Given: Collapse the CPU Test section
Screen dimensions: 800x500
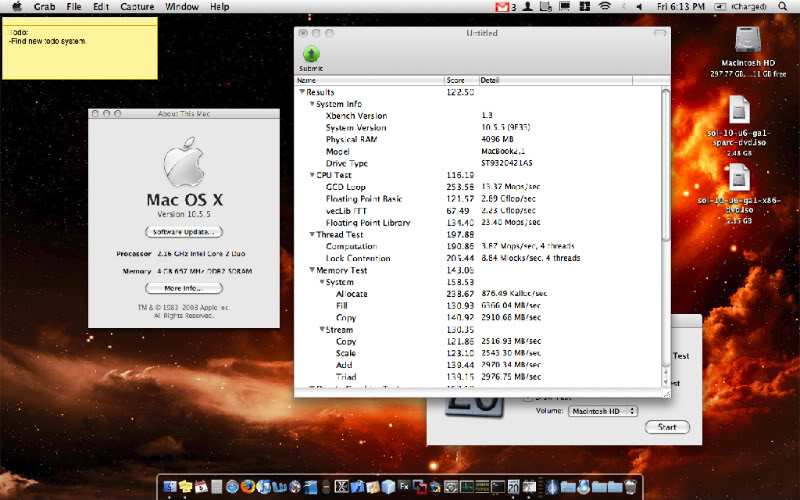Looking at the screenshot, I should coord(312,175).
